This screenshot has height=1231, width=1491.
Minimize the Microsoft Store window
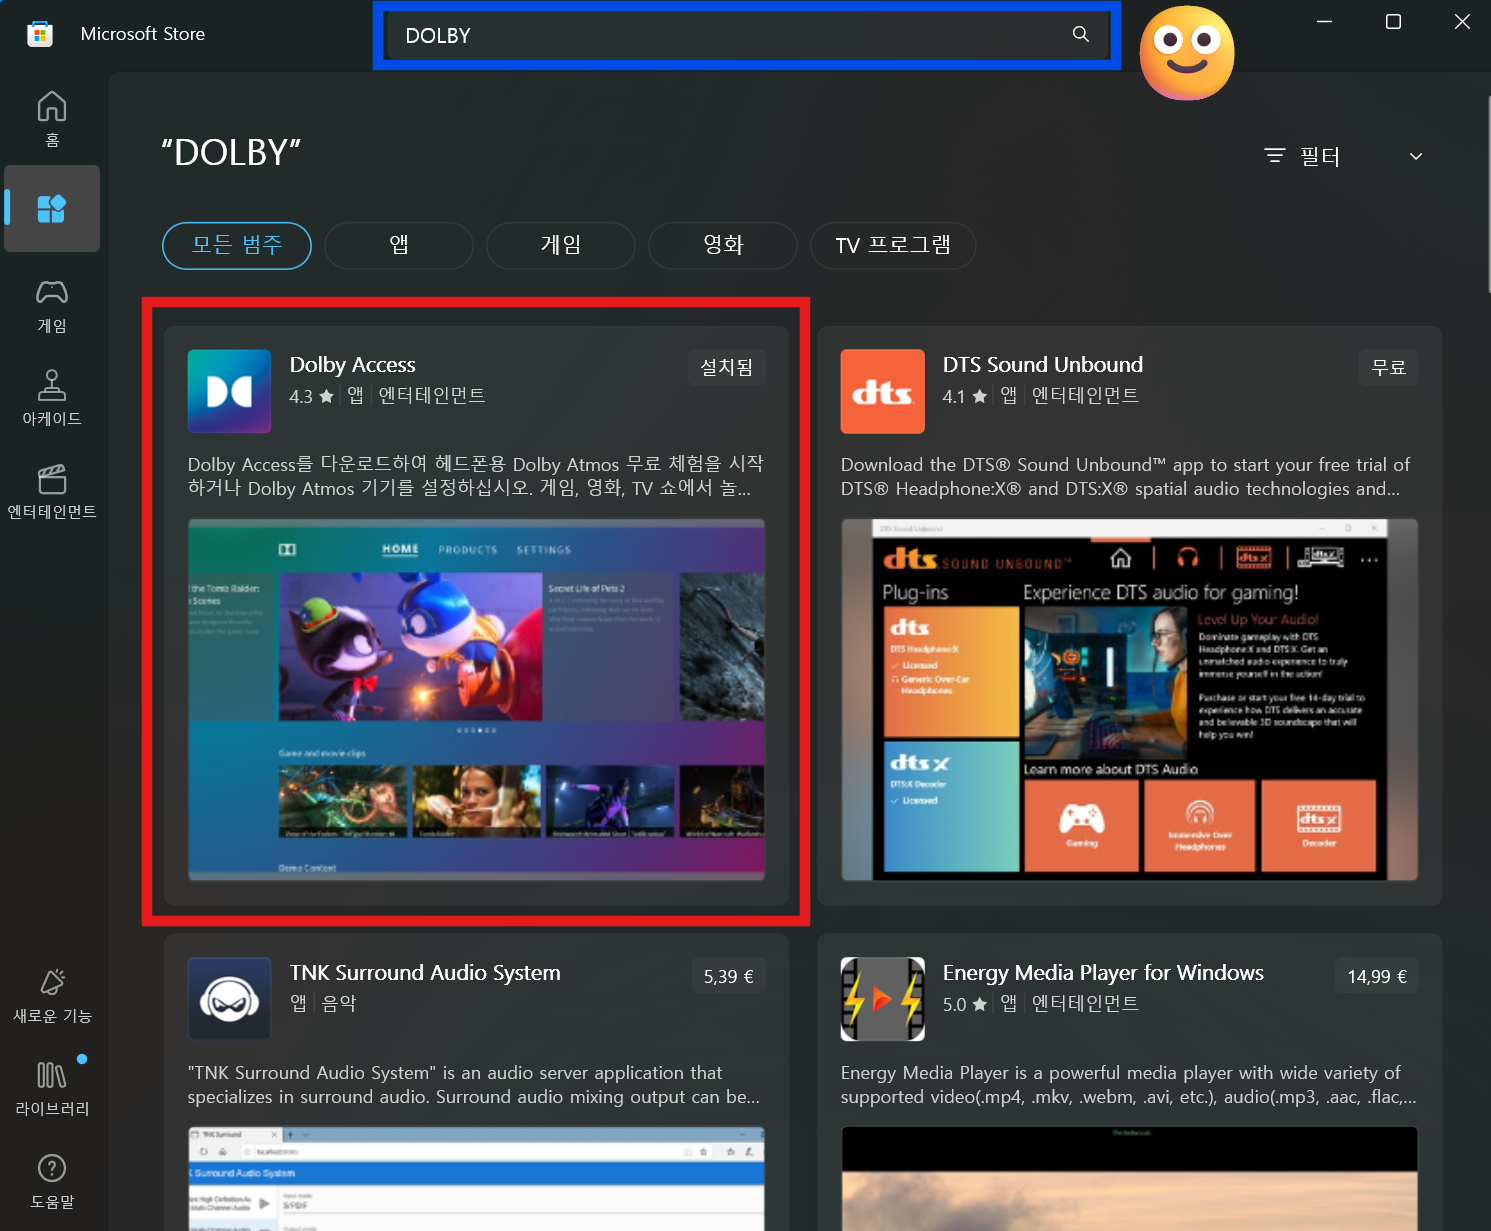(x=1324, y=22)
